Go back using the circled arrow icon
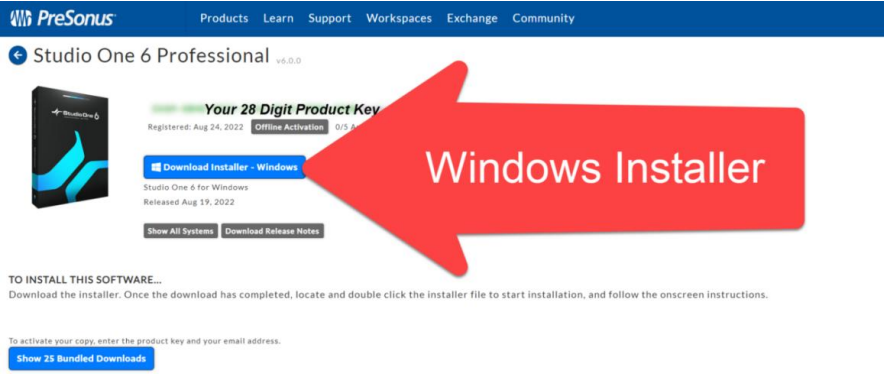The height and width of the screenshot is (381, 884). tap(18, 55)
